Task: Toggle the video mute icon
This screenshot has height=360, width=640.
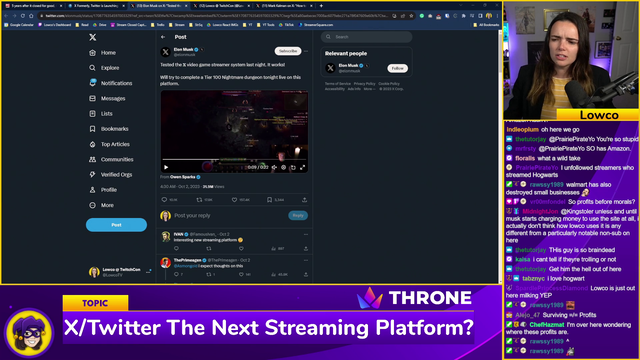Action: pyautogui.click(x=274, y=167)
